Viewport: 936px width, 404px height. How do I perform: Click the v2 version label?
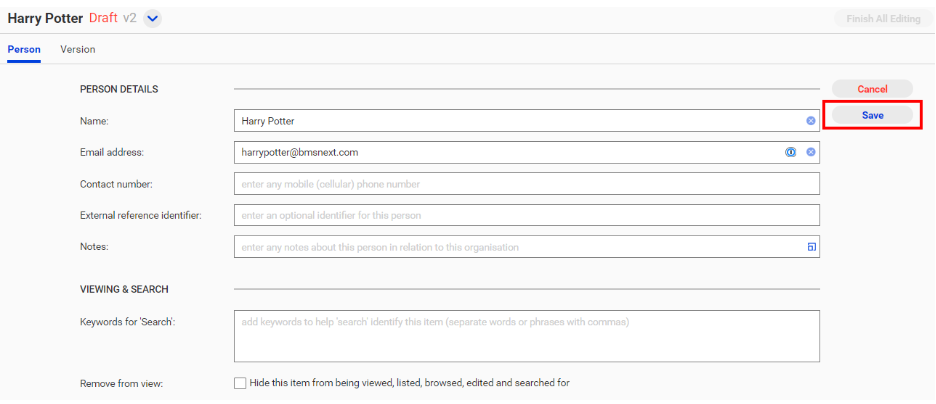pos(130,18)
